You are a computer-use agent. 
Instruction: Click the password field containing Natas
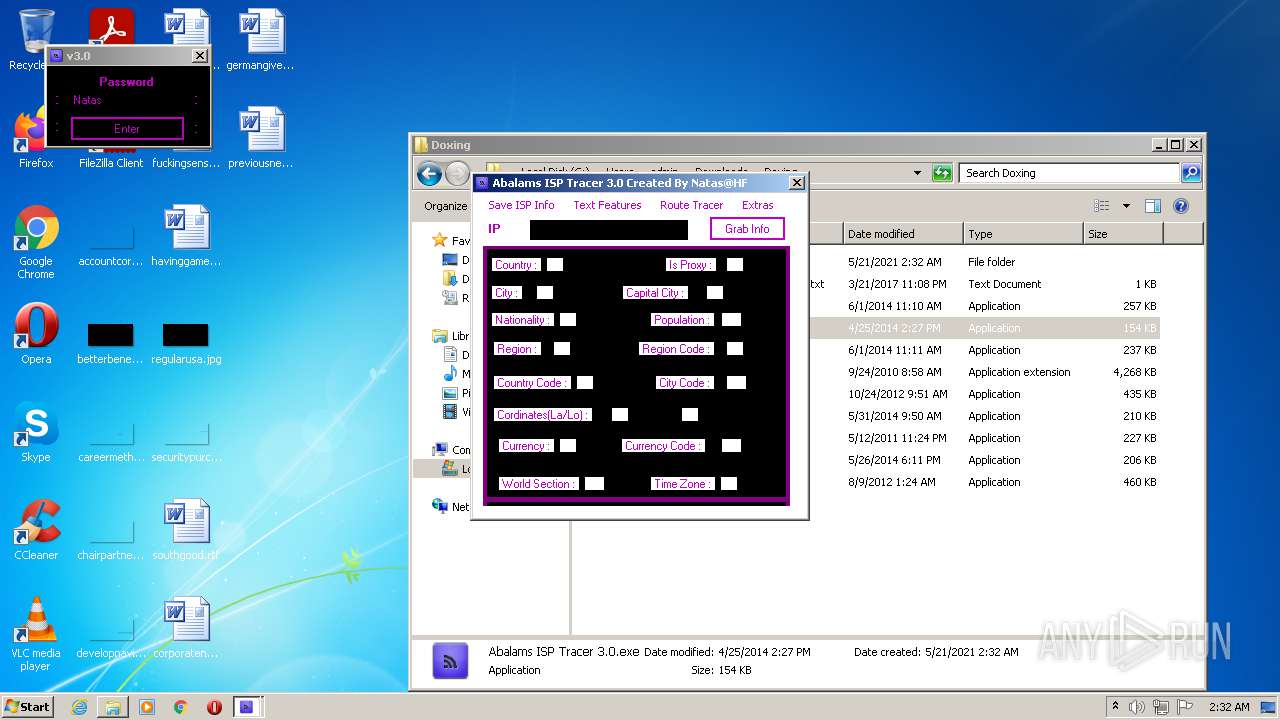coord(128,100)
